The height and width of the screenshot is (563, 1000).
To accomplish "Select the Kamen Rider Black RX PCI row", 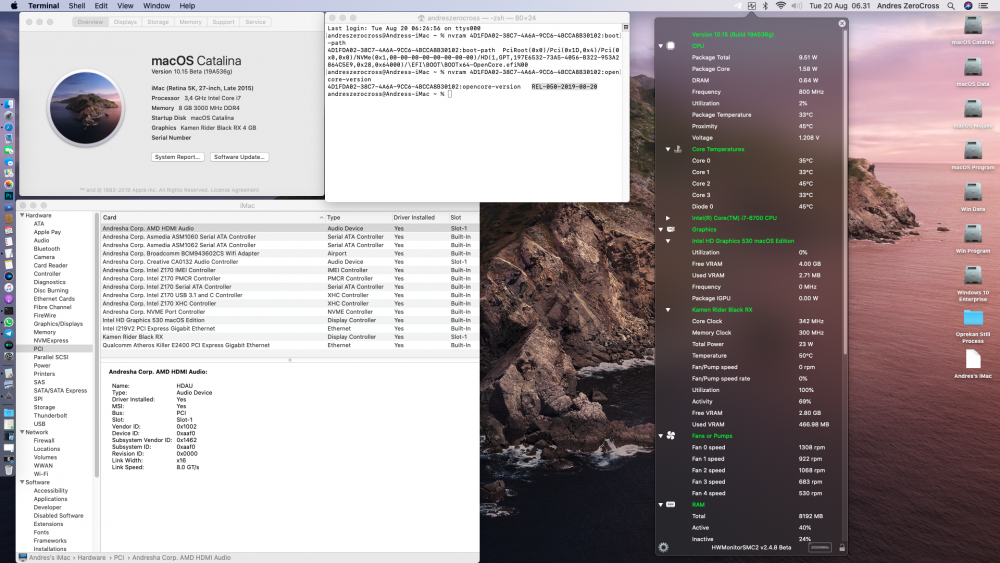I will (290, 337).
